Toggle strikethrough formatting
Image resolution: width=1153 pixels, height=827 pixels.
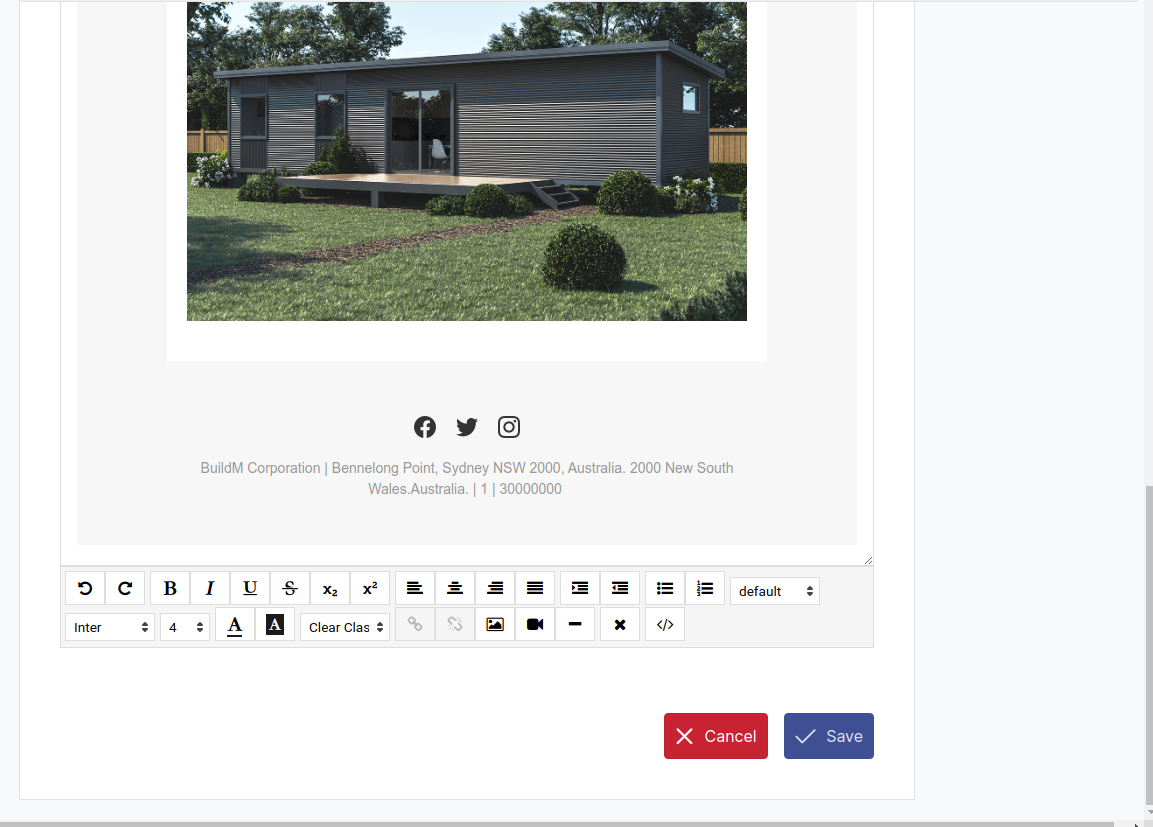click(x=289, y=588)
